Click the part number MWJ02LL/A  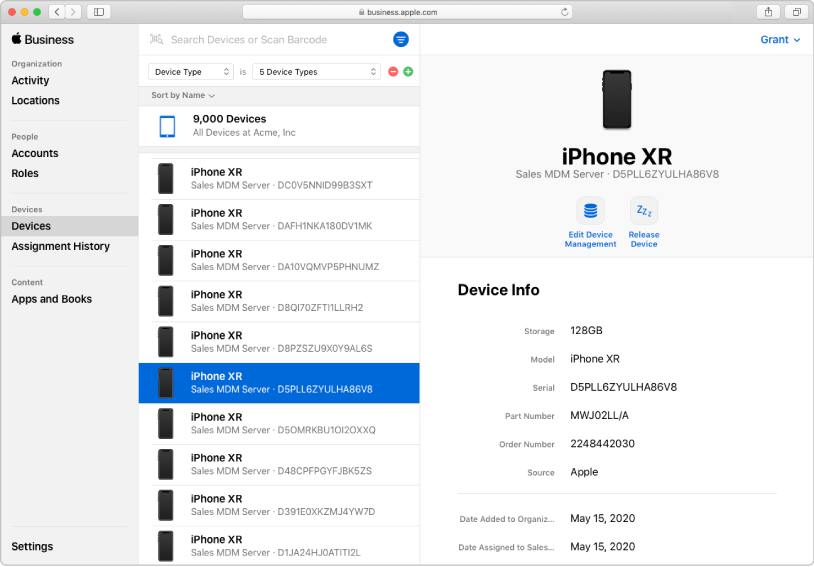click(x=600, y=416)
